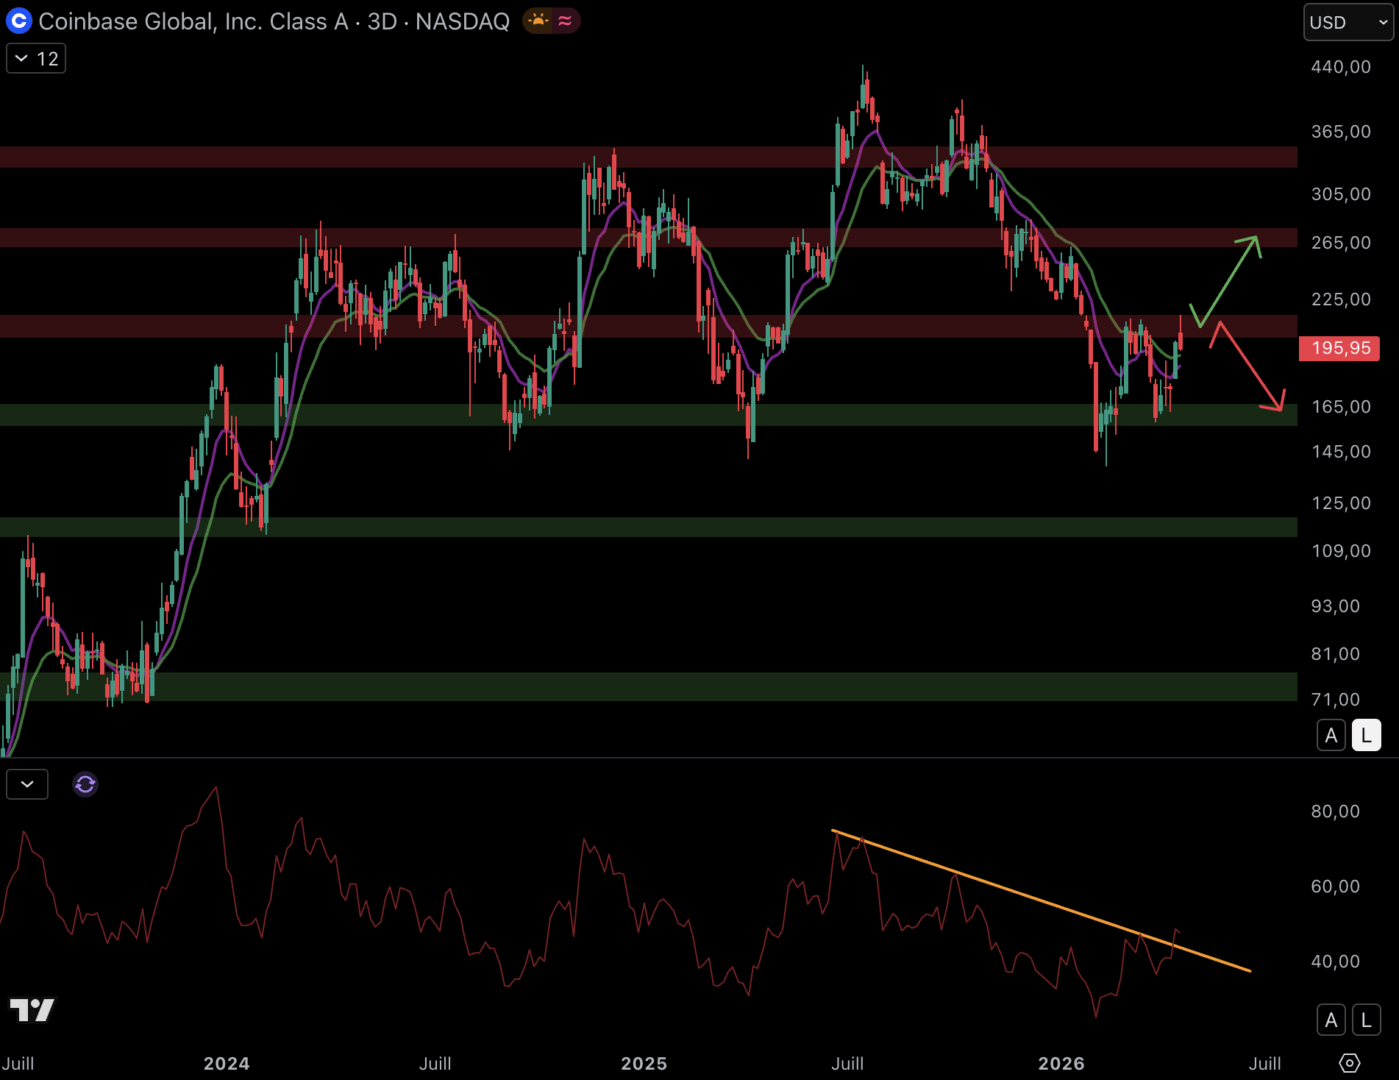Toggle auto scale 'A' on the lower indicator pane
Image resolution: width=1399 pixels, height=1080 pixels.
click(1330, 1020)
